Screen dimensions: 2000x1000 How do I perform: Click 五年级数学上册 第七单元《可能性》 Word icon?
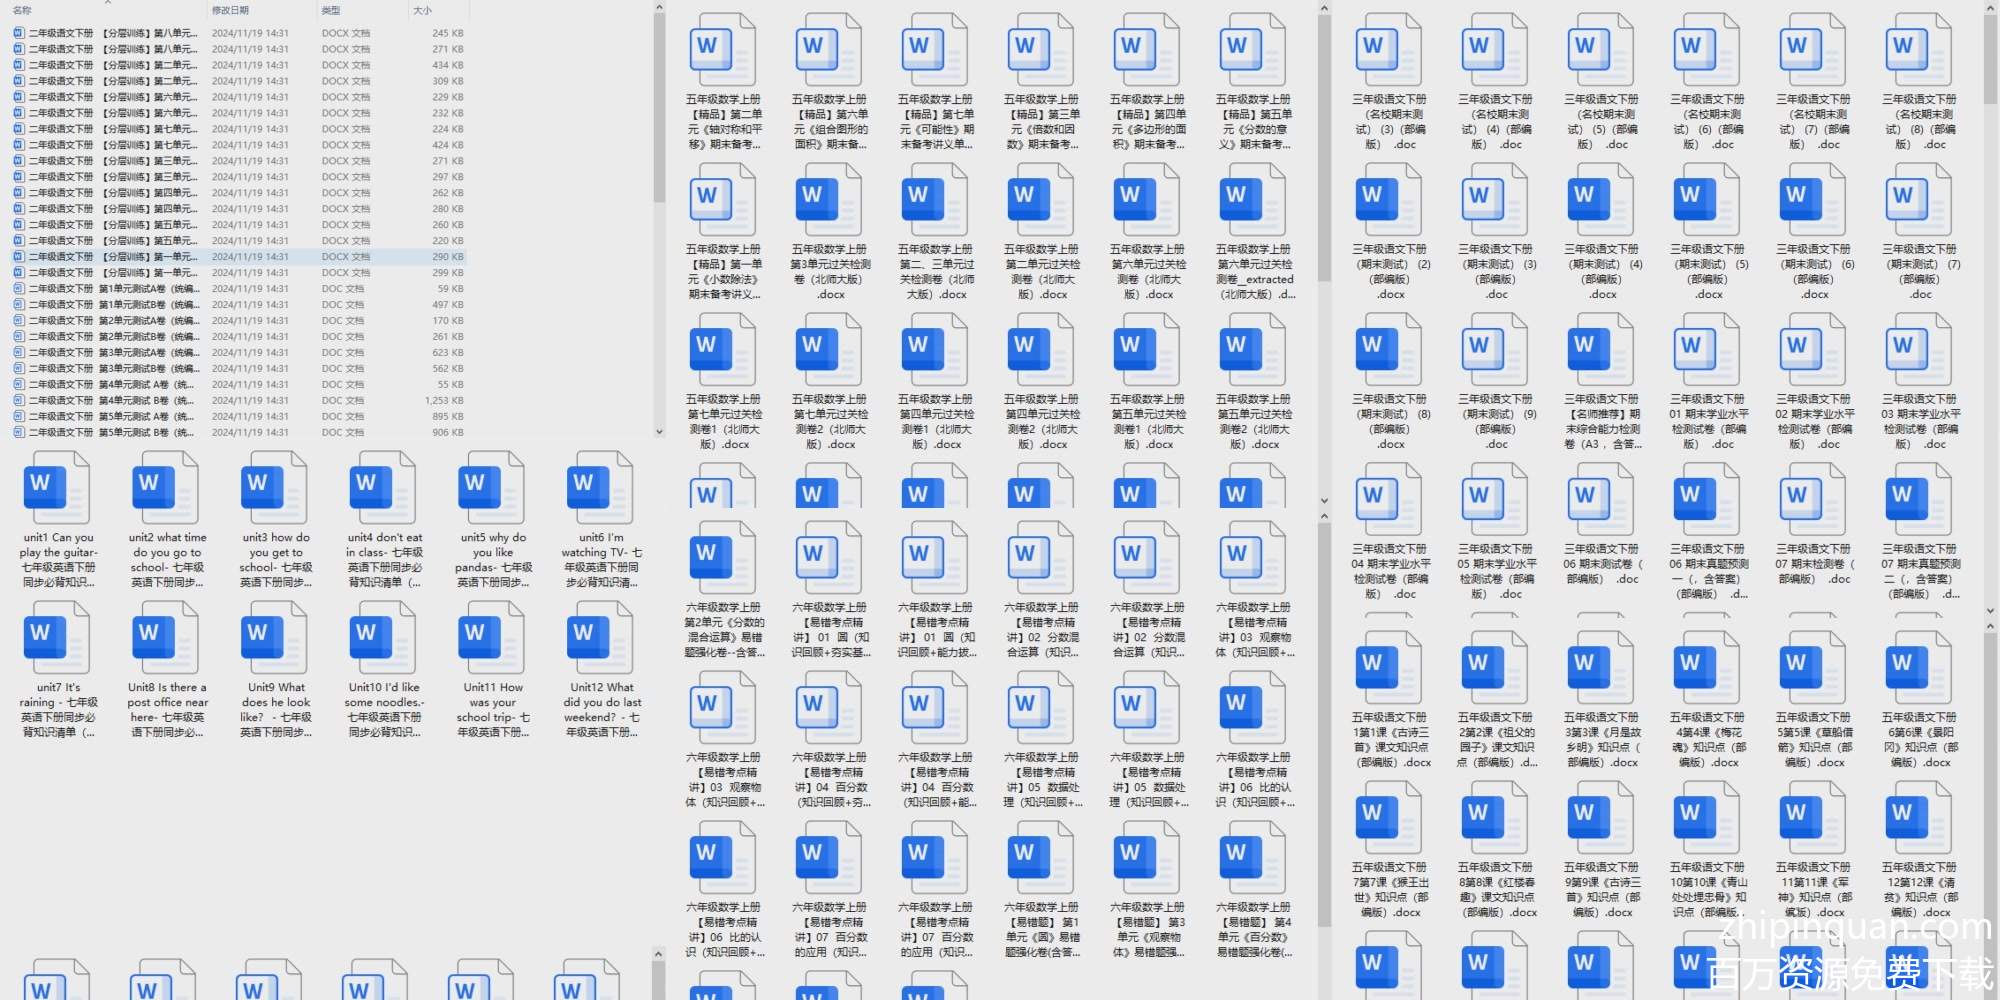(x=936, y=49)
